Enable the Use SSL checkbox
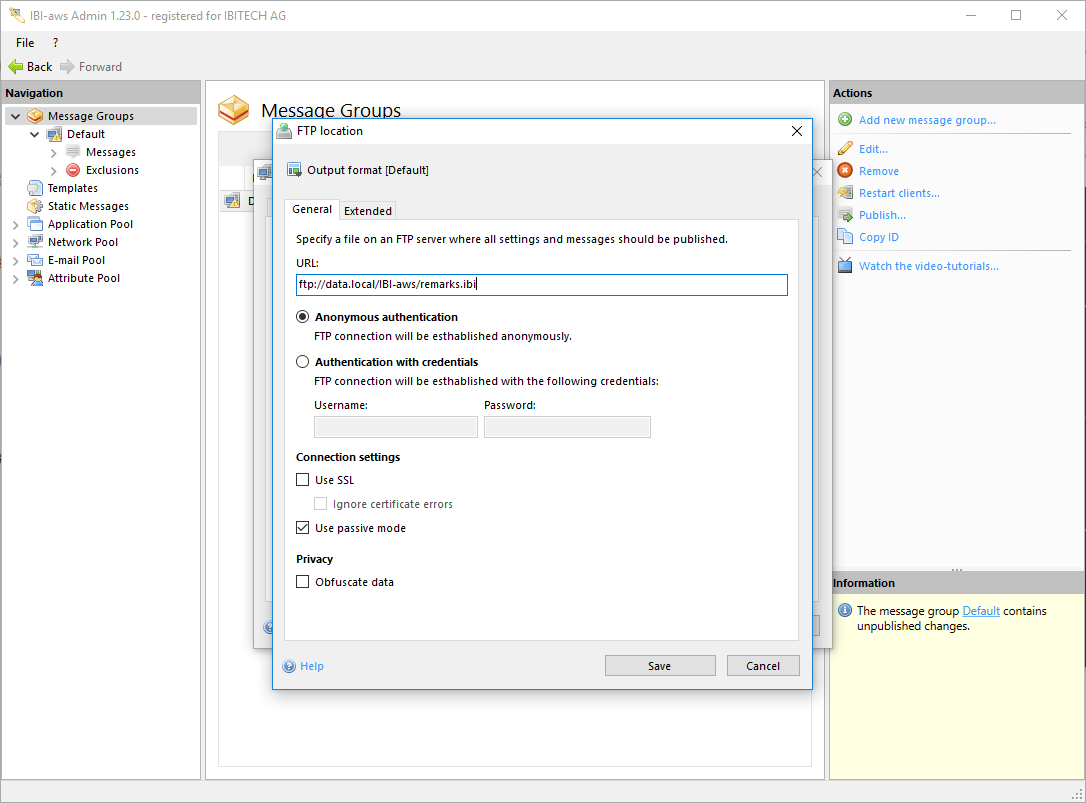This screenshot has width=1086, height=803. click(303, 480)
